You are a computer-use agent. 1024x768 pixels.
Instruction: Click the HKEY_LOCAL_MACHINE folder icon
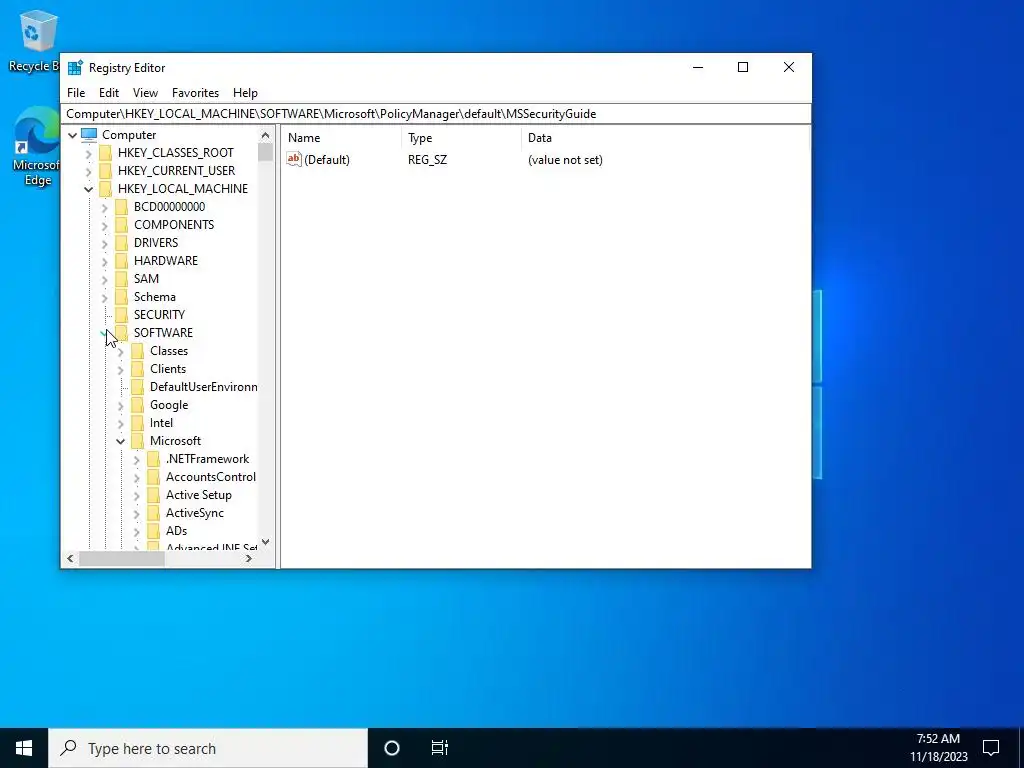click(x=105, y=189)
